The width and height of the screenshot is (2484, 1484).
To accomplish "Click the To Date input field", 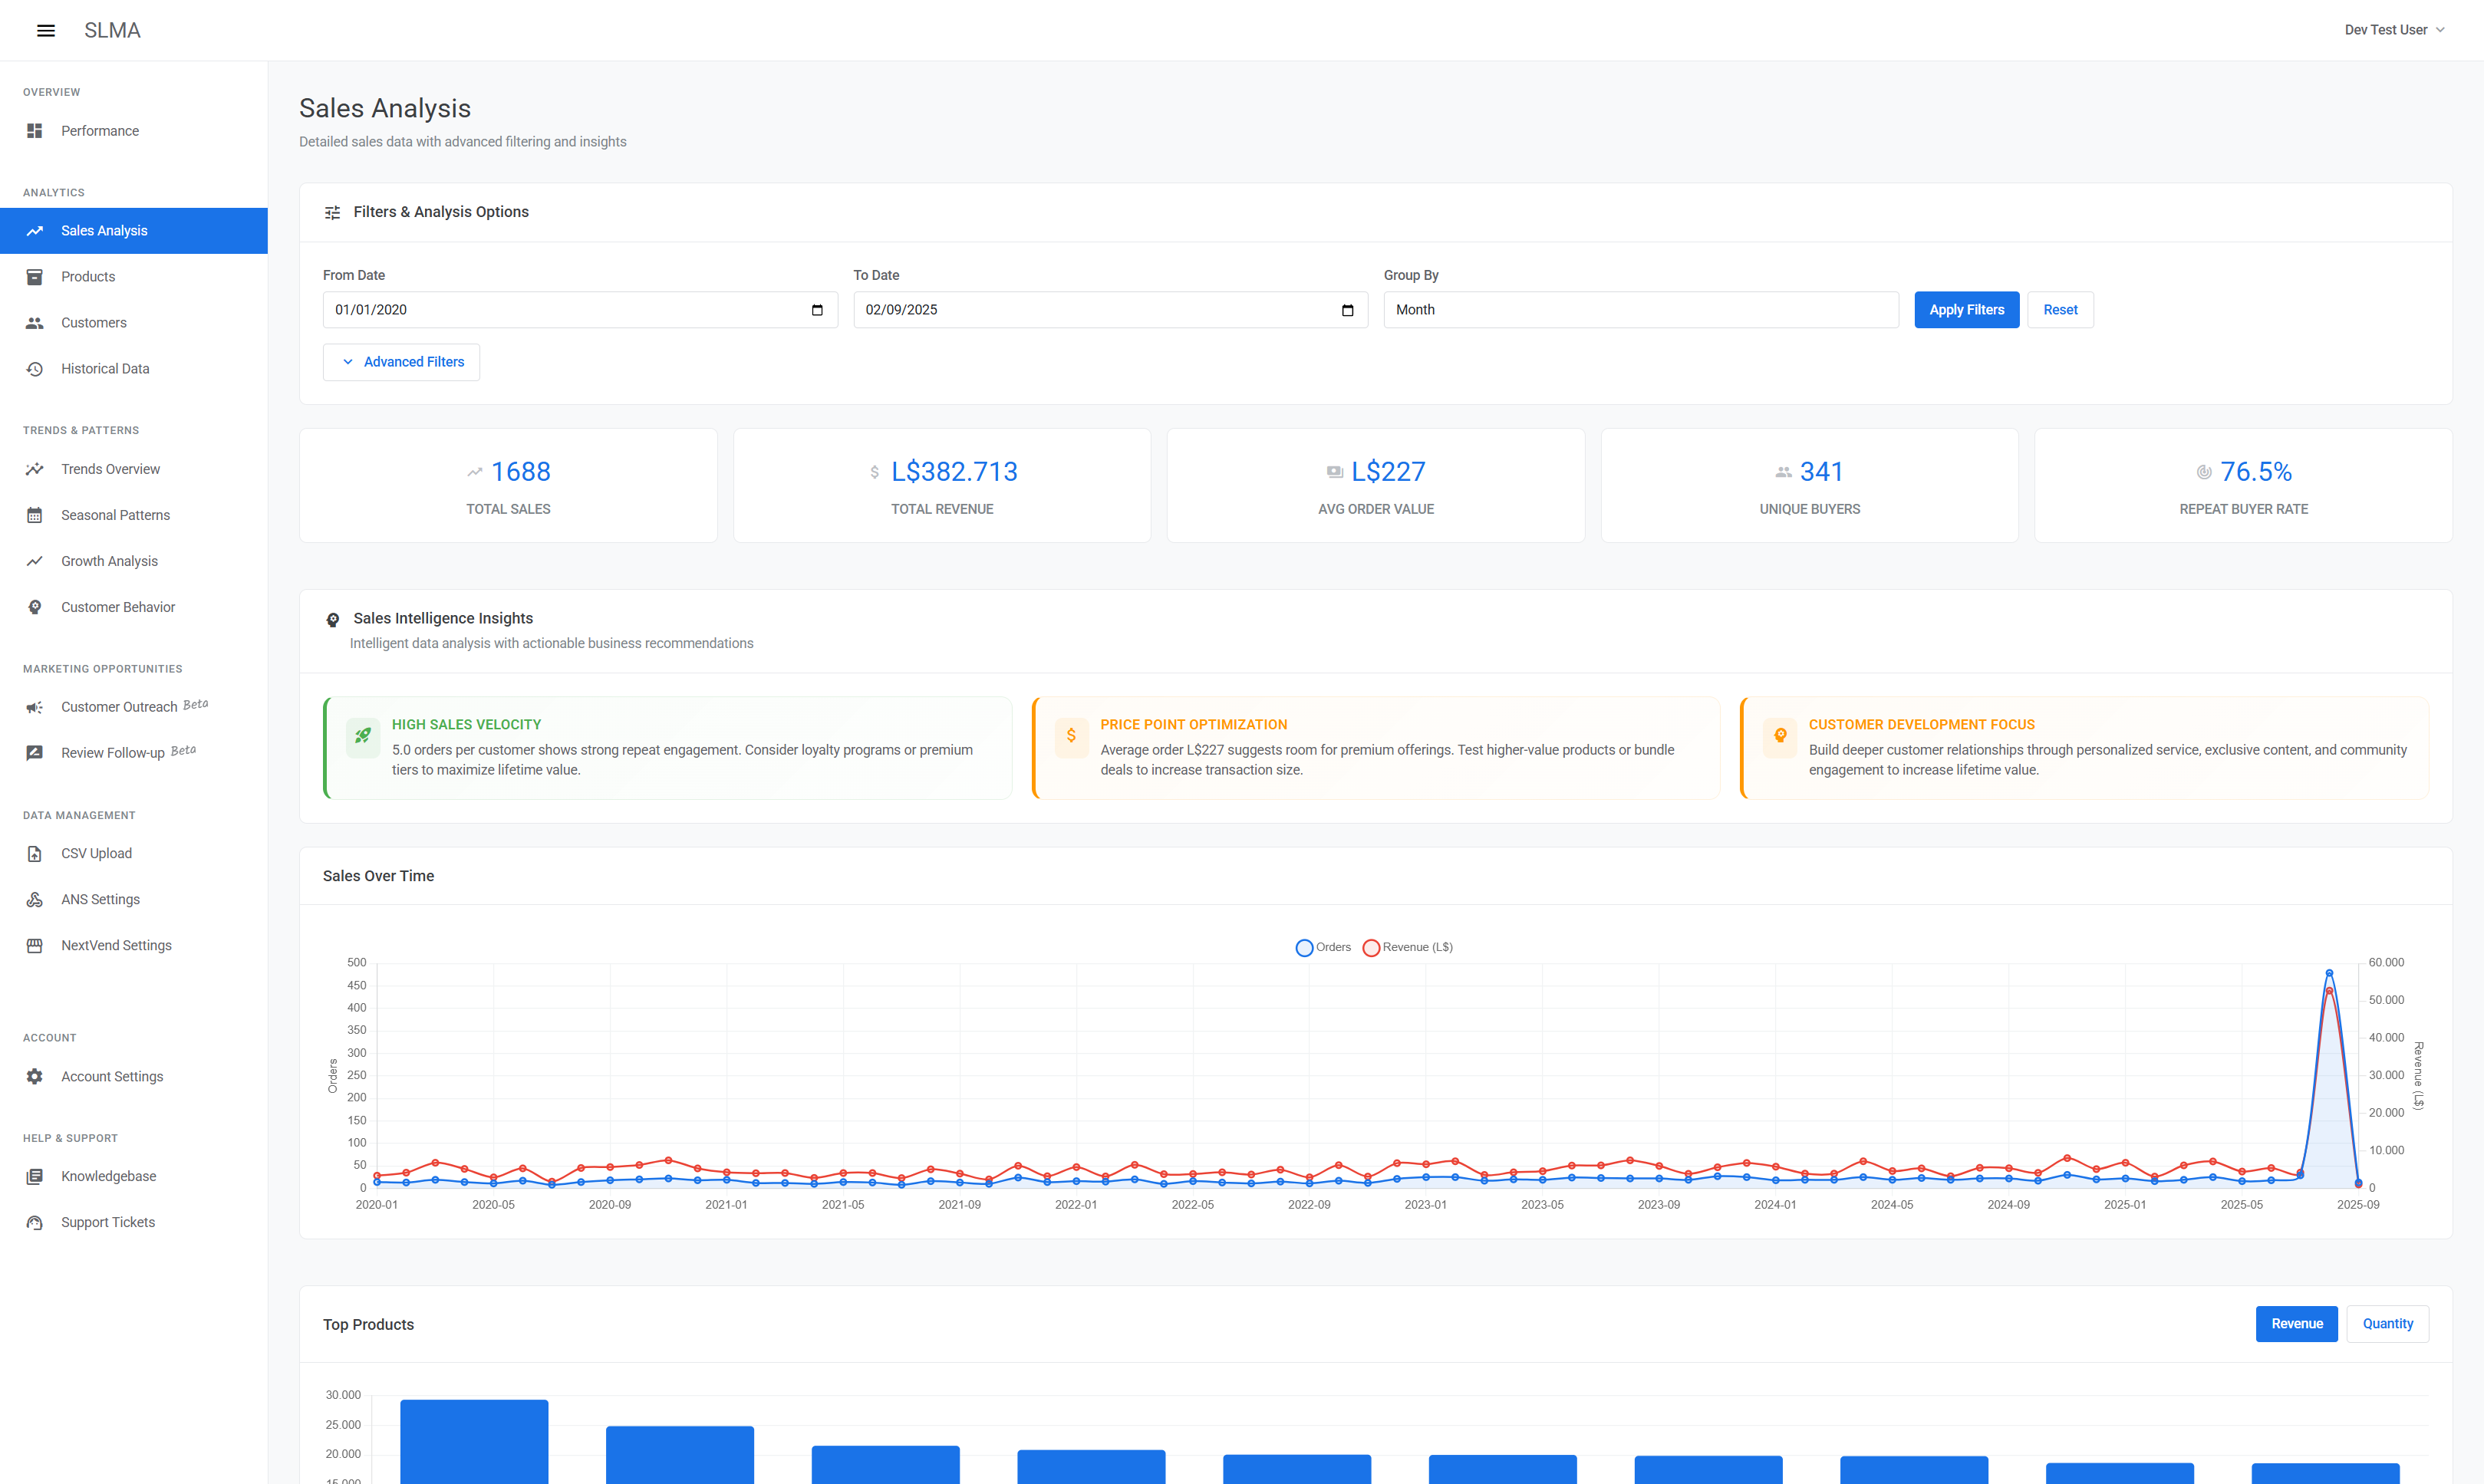I will tap(1110, 310).
